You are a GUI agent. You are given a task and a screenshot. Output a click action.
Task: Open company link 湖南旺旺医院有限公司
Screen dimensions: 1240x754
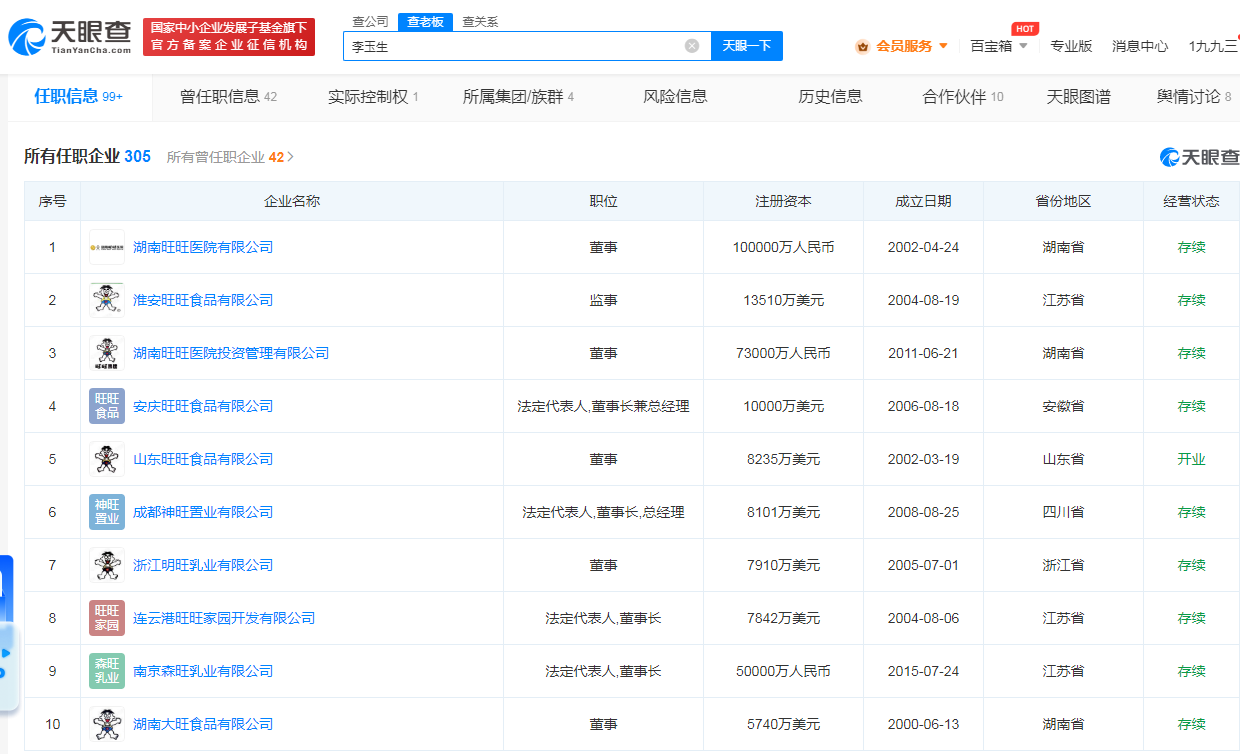[203, 247]
